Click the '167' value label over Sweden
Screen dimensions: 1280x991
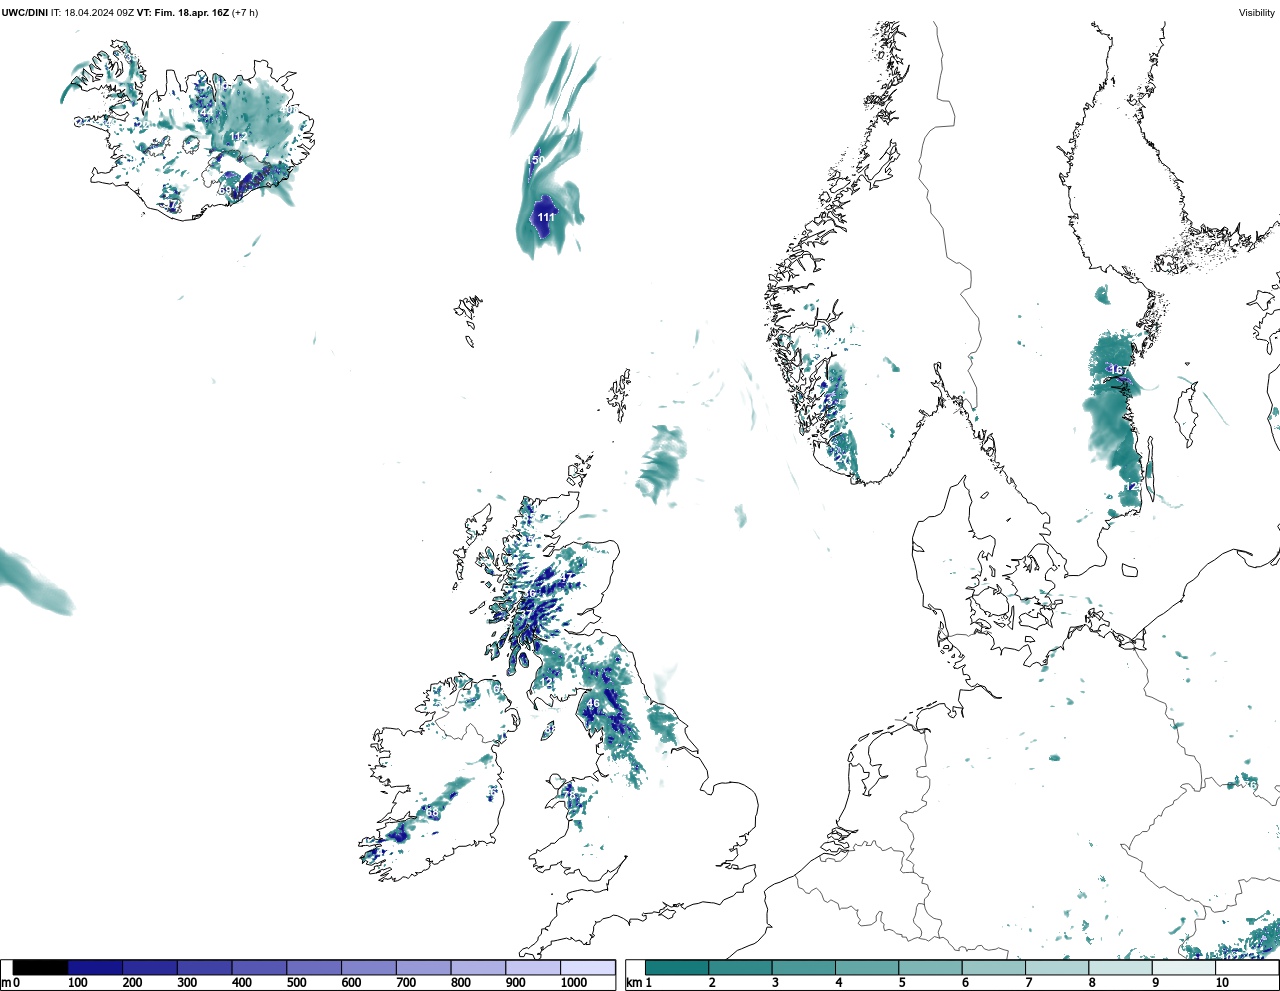coord(1118,370)
